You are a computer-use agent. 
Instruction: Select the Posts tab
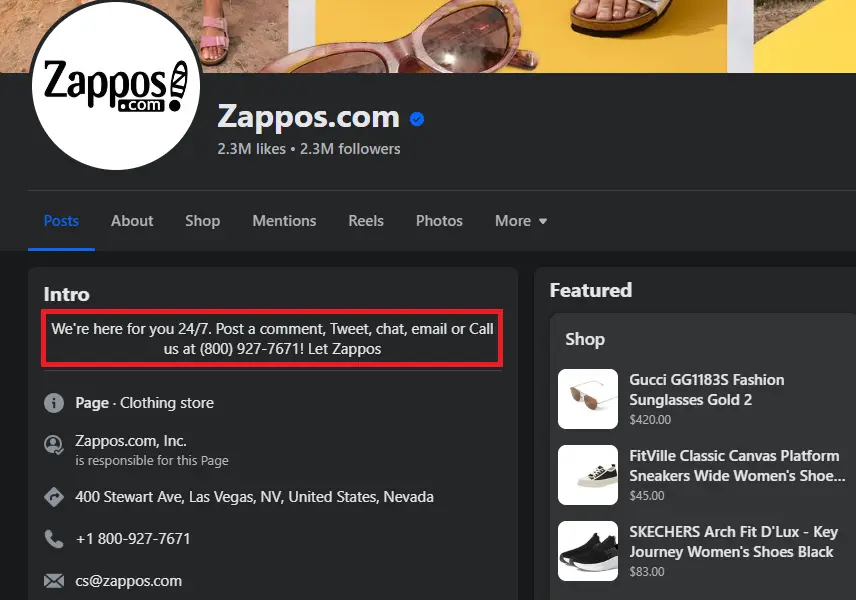click(61, 221)
